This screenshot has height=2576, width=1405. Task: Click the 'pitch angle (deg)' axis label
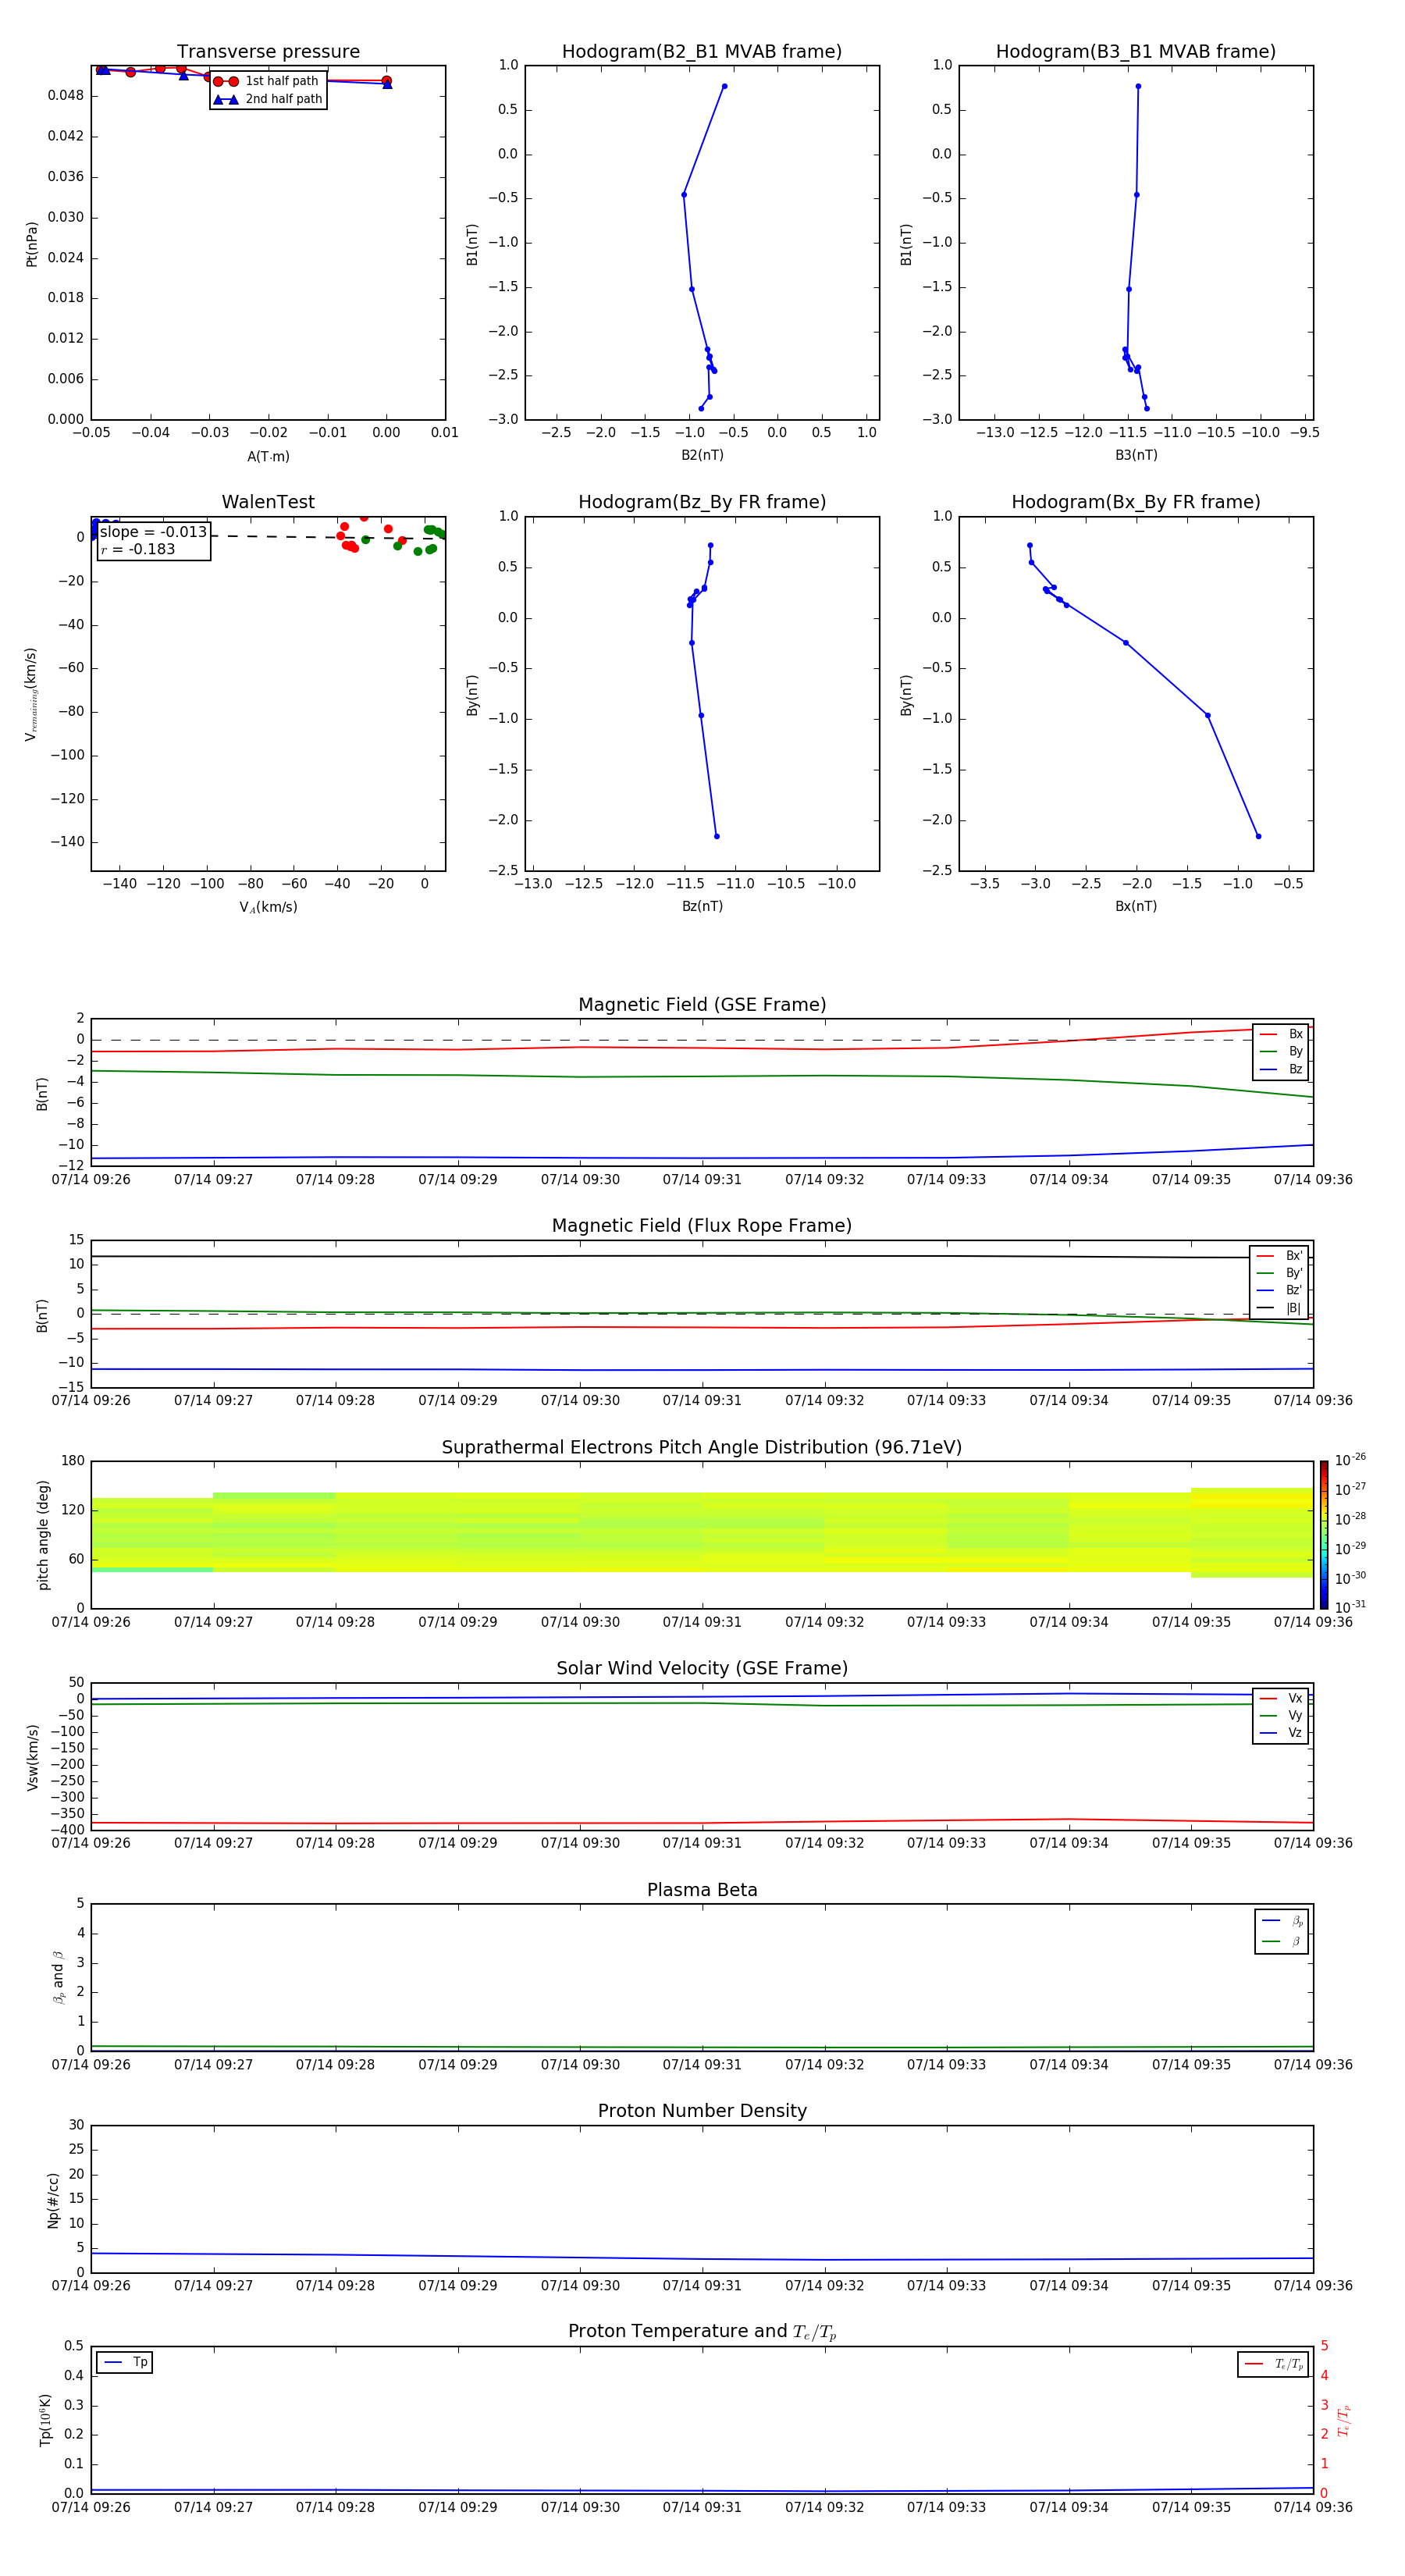point(44,1535)
